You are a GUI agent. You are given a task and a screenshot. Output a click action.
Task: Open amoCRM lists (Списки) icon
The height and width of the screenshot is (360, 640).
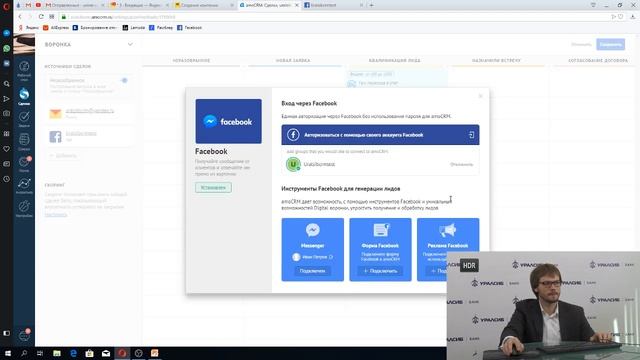coord(24,140)
